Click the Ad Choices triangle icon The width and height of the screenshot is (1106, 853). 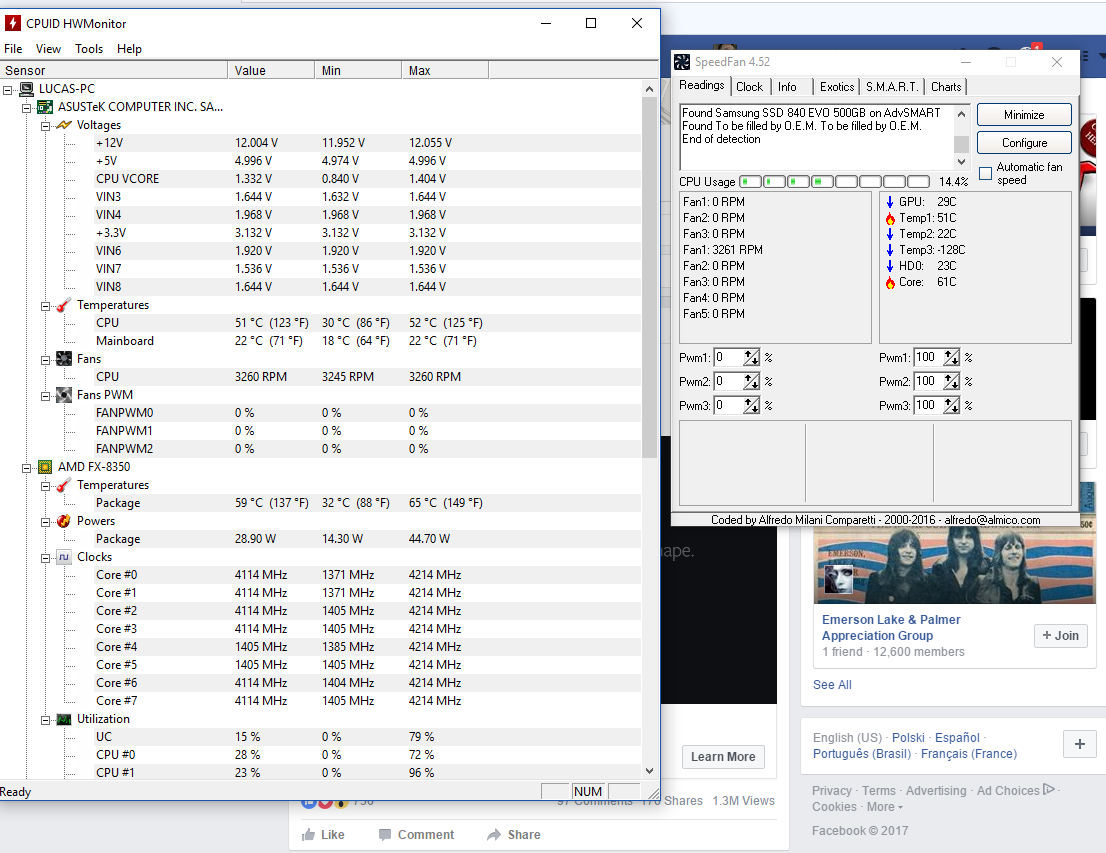pyautogui.click(x=1049, y=790)
